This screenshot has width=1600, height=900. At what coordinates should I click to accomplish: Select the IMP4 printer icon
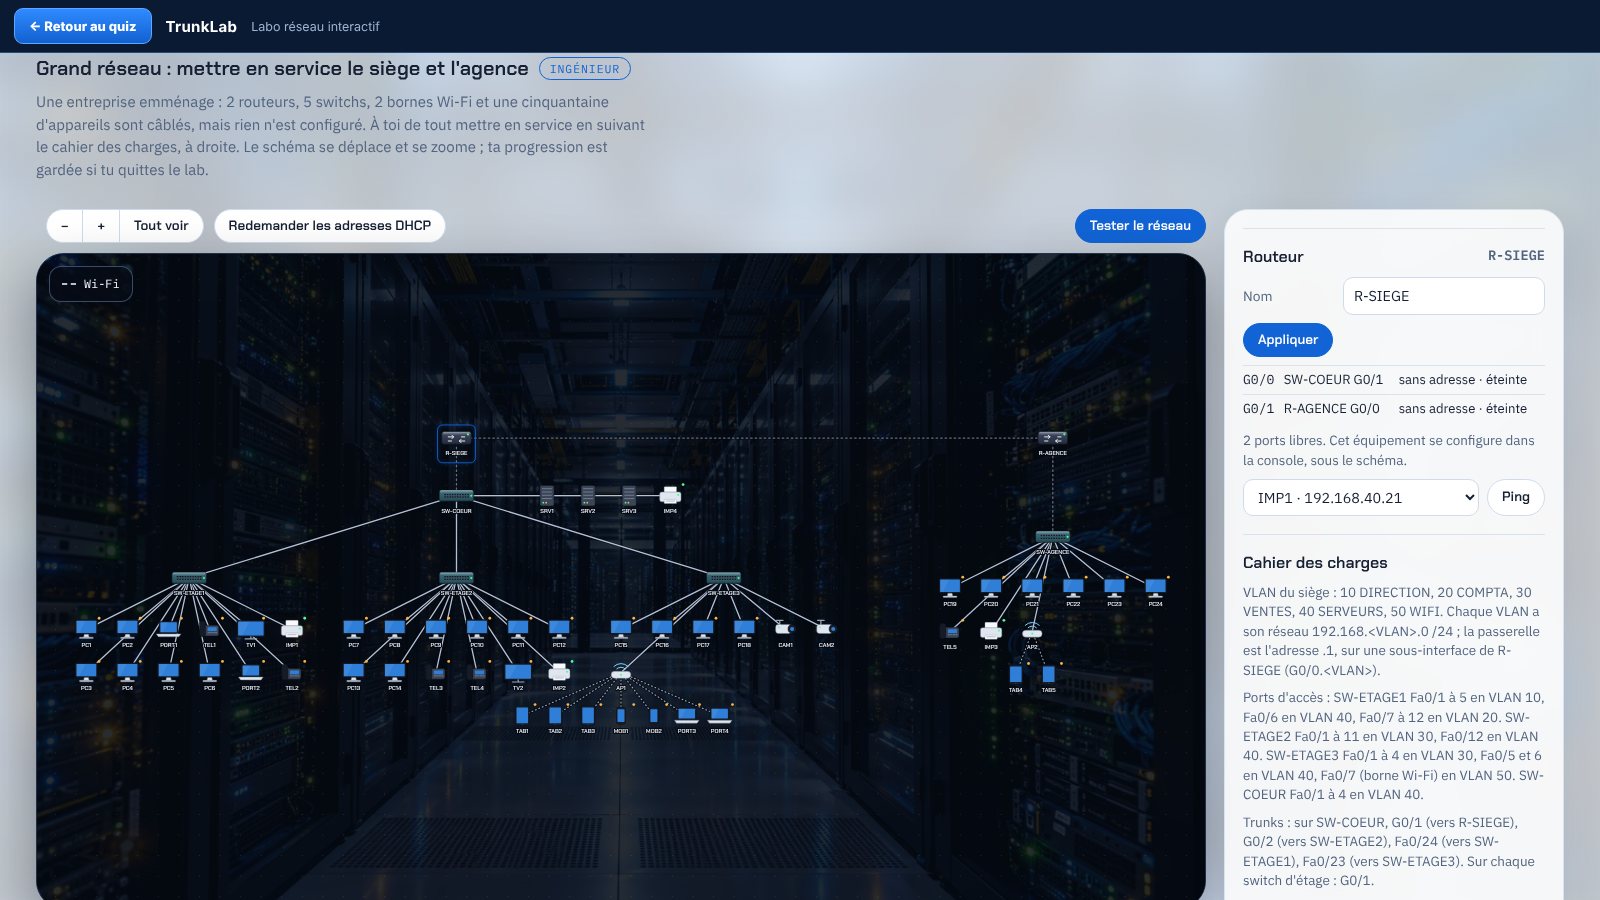click(670, 495)
